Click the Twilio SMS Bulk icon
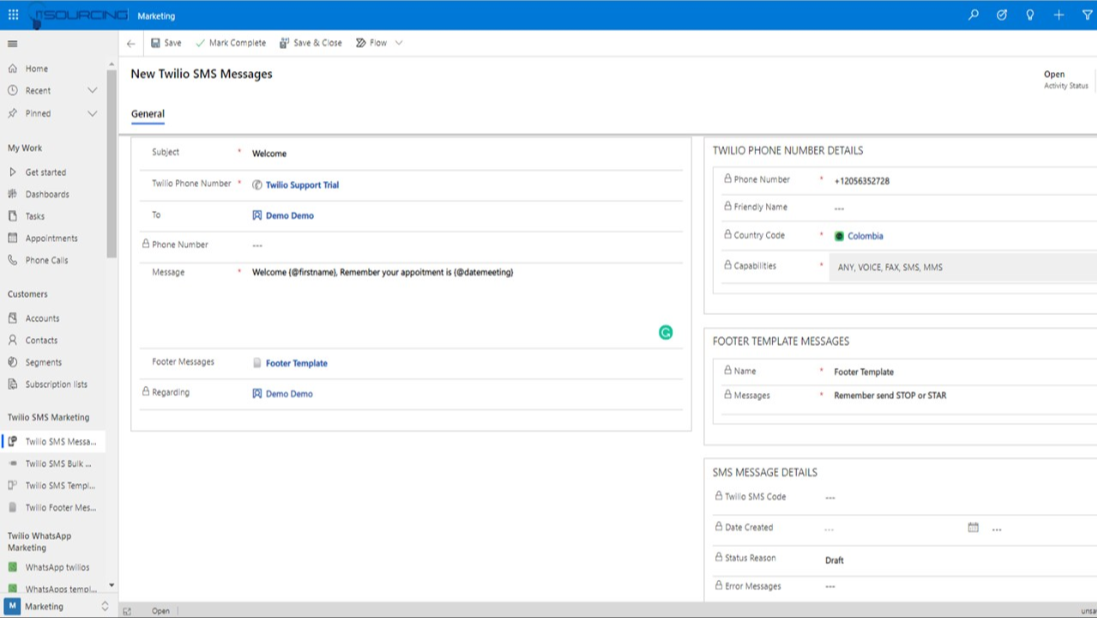Image resolution: width=1097 pixels, height=618 pixels. click(x=13, y=463)
